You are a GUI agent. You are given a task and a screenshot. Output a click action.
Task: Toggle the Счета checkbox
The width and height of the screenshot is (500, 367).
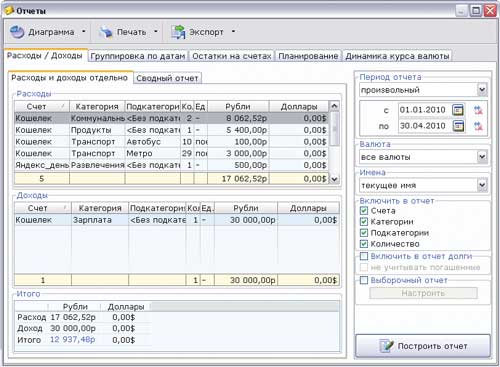[364, 211]
